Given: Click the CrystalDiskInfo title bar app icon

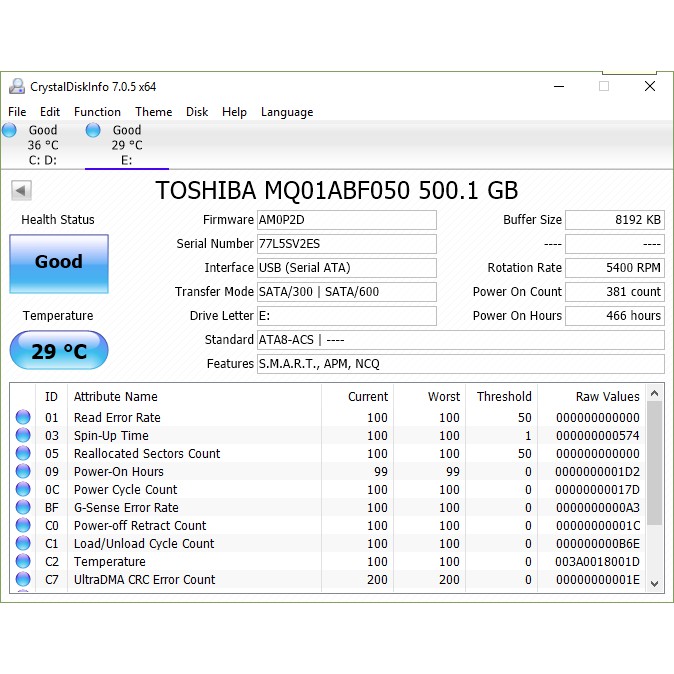Looking at the screenshot, I should [x=16, y=87].
